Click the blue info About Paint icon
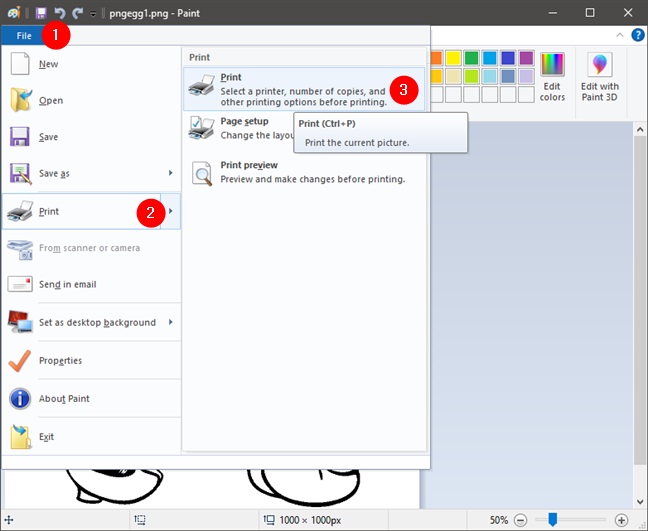648x531 pixels. pyautogui.click(x=20, y=399)
